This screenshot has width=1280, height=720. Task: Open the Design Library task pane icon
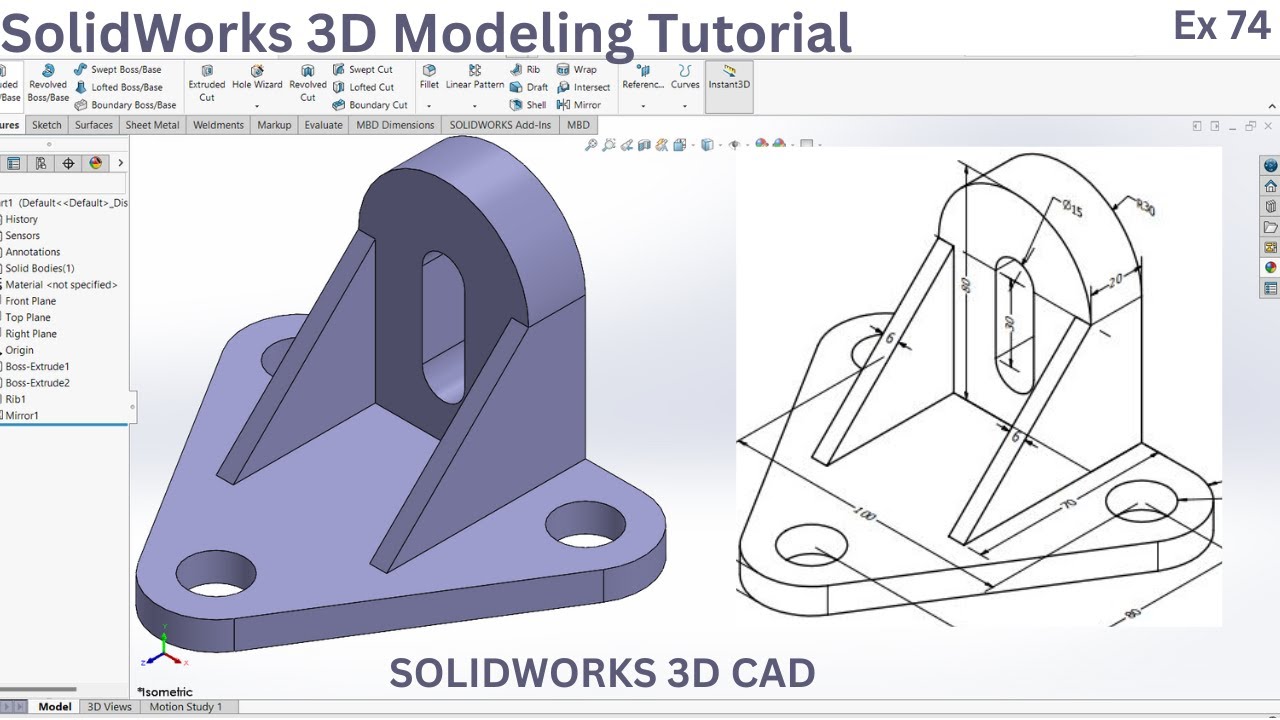(x=1270, y=206)
